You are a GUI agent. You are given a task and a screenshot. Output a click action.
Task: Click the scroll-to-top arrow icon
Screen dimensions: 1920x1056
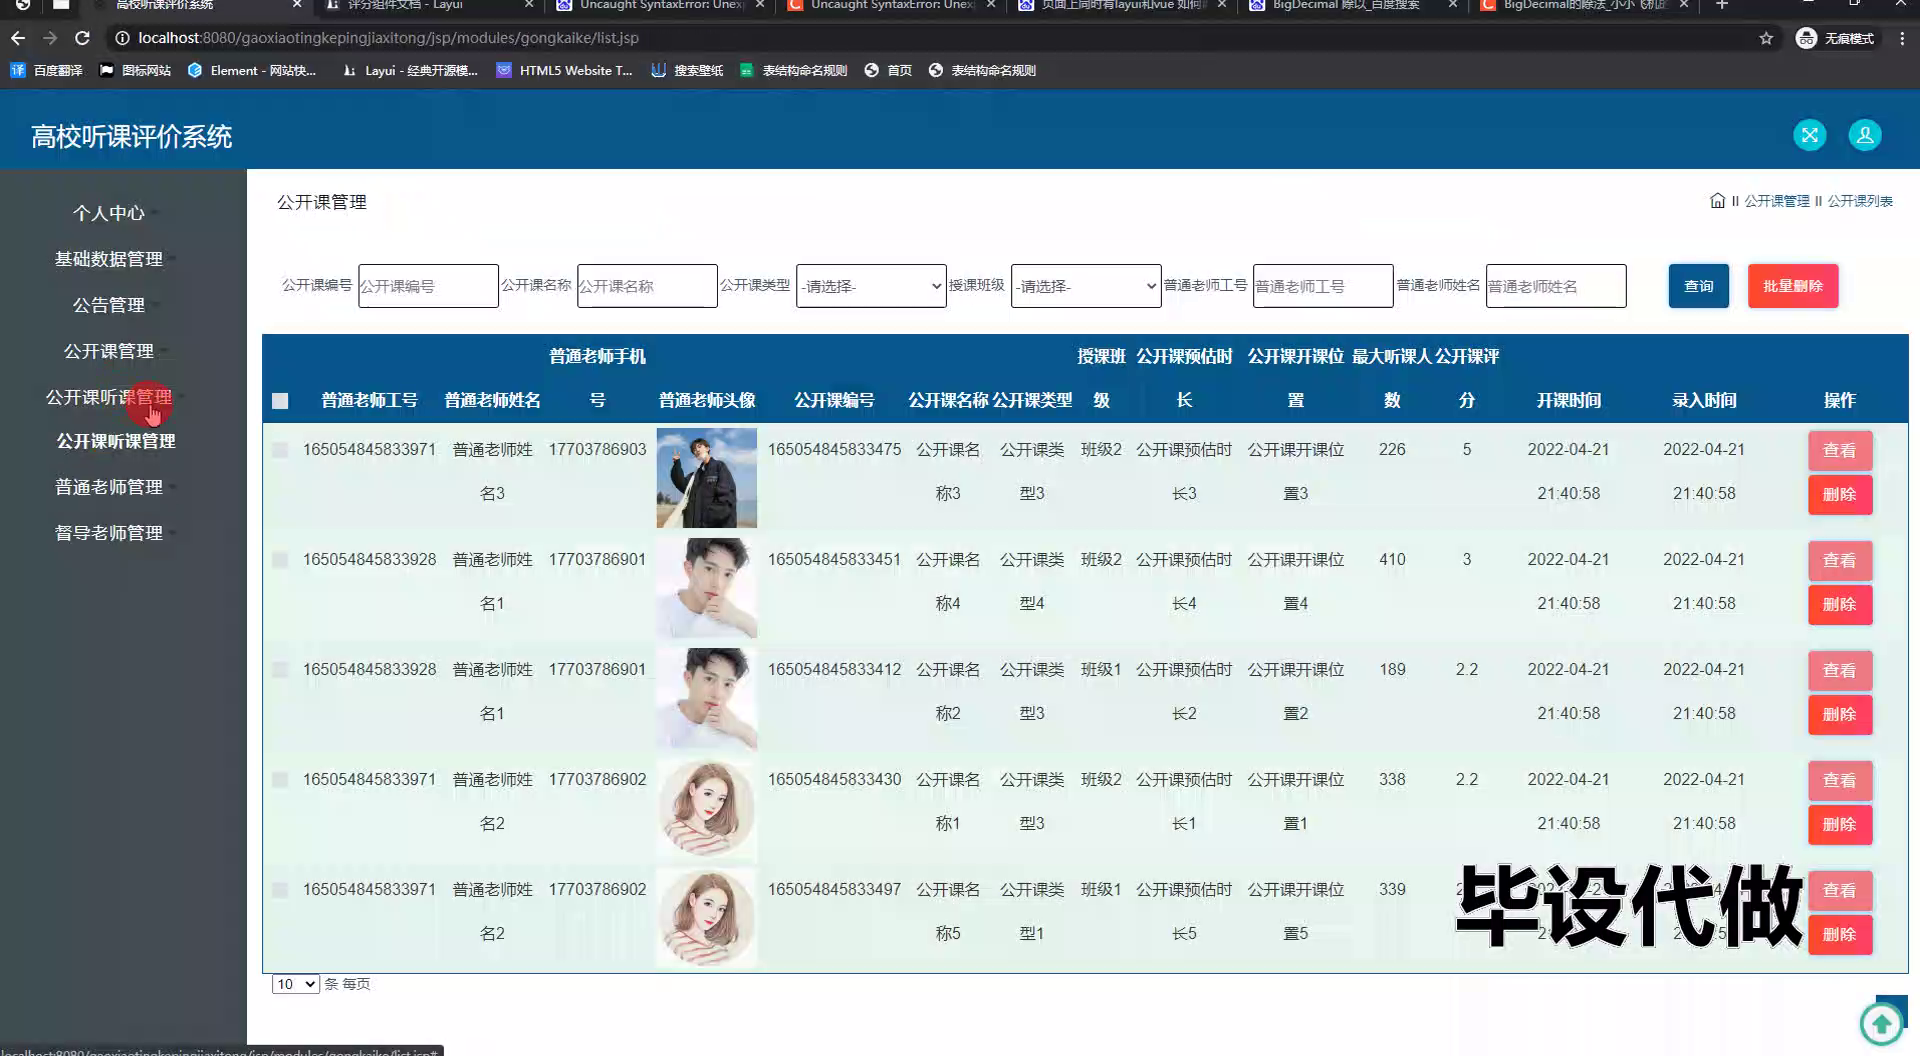coord(1881,1023)
